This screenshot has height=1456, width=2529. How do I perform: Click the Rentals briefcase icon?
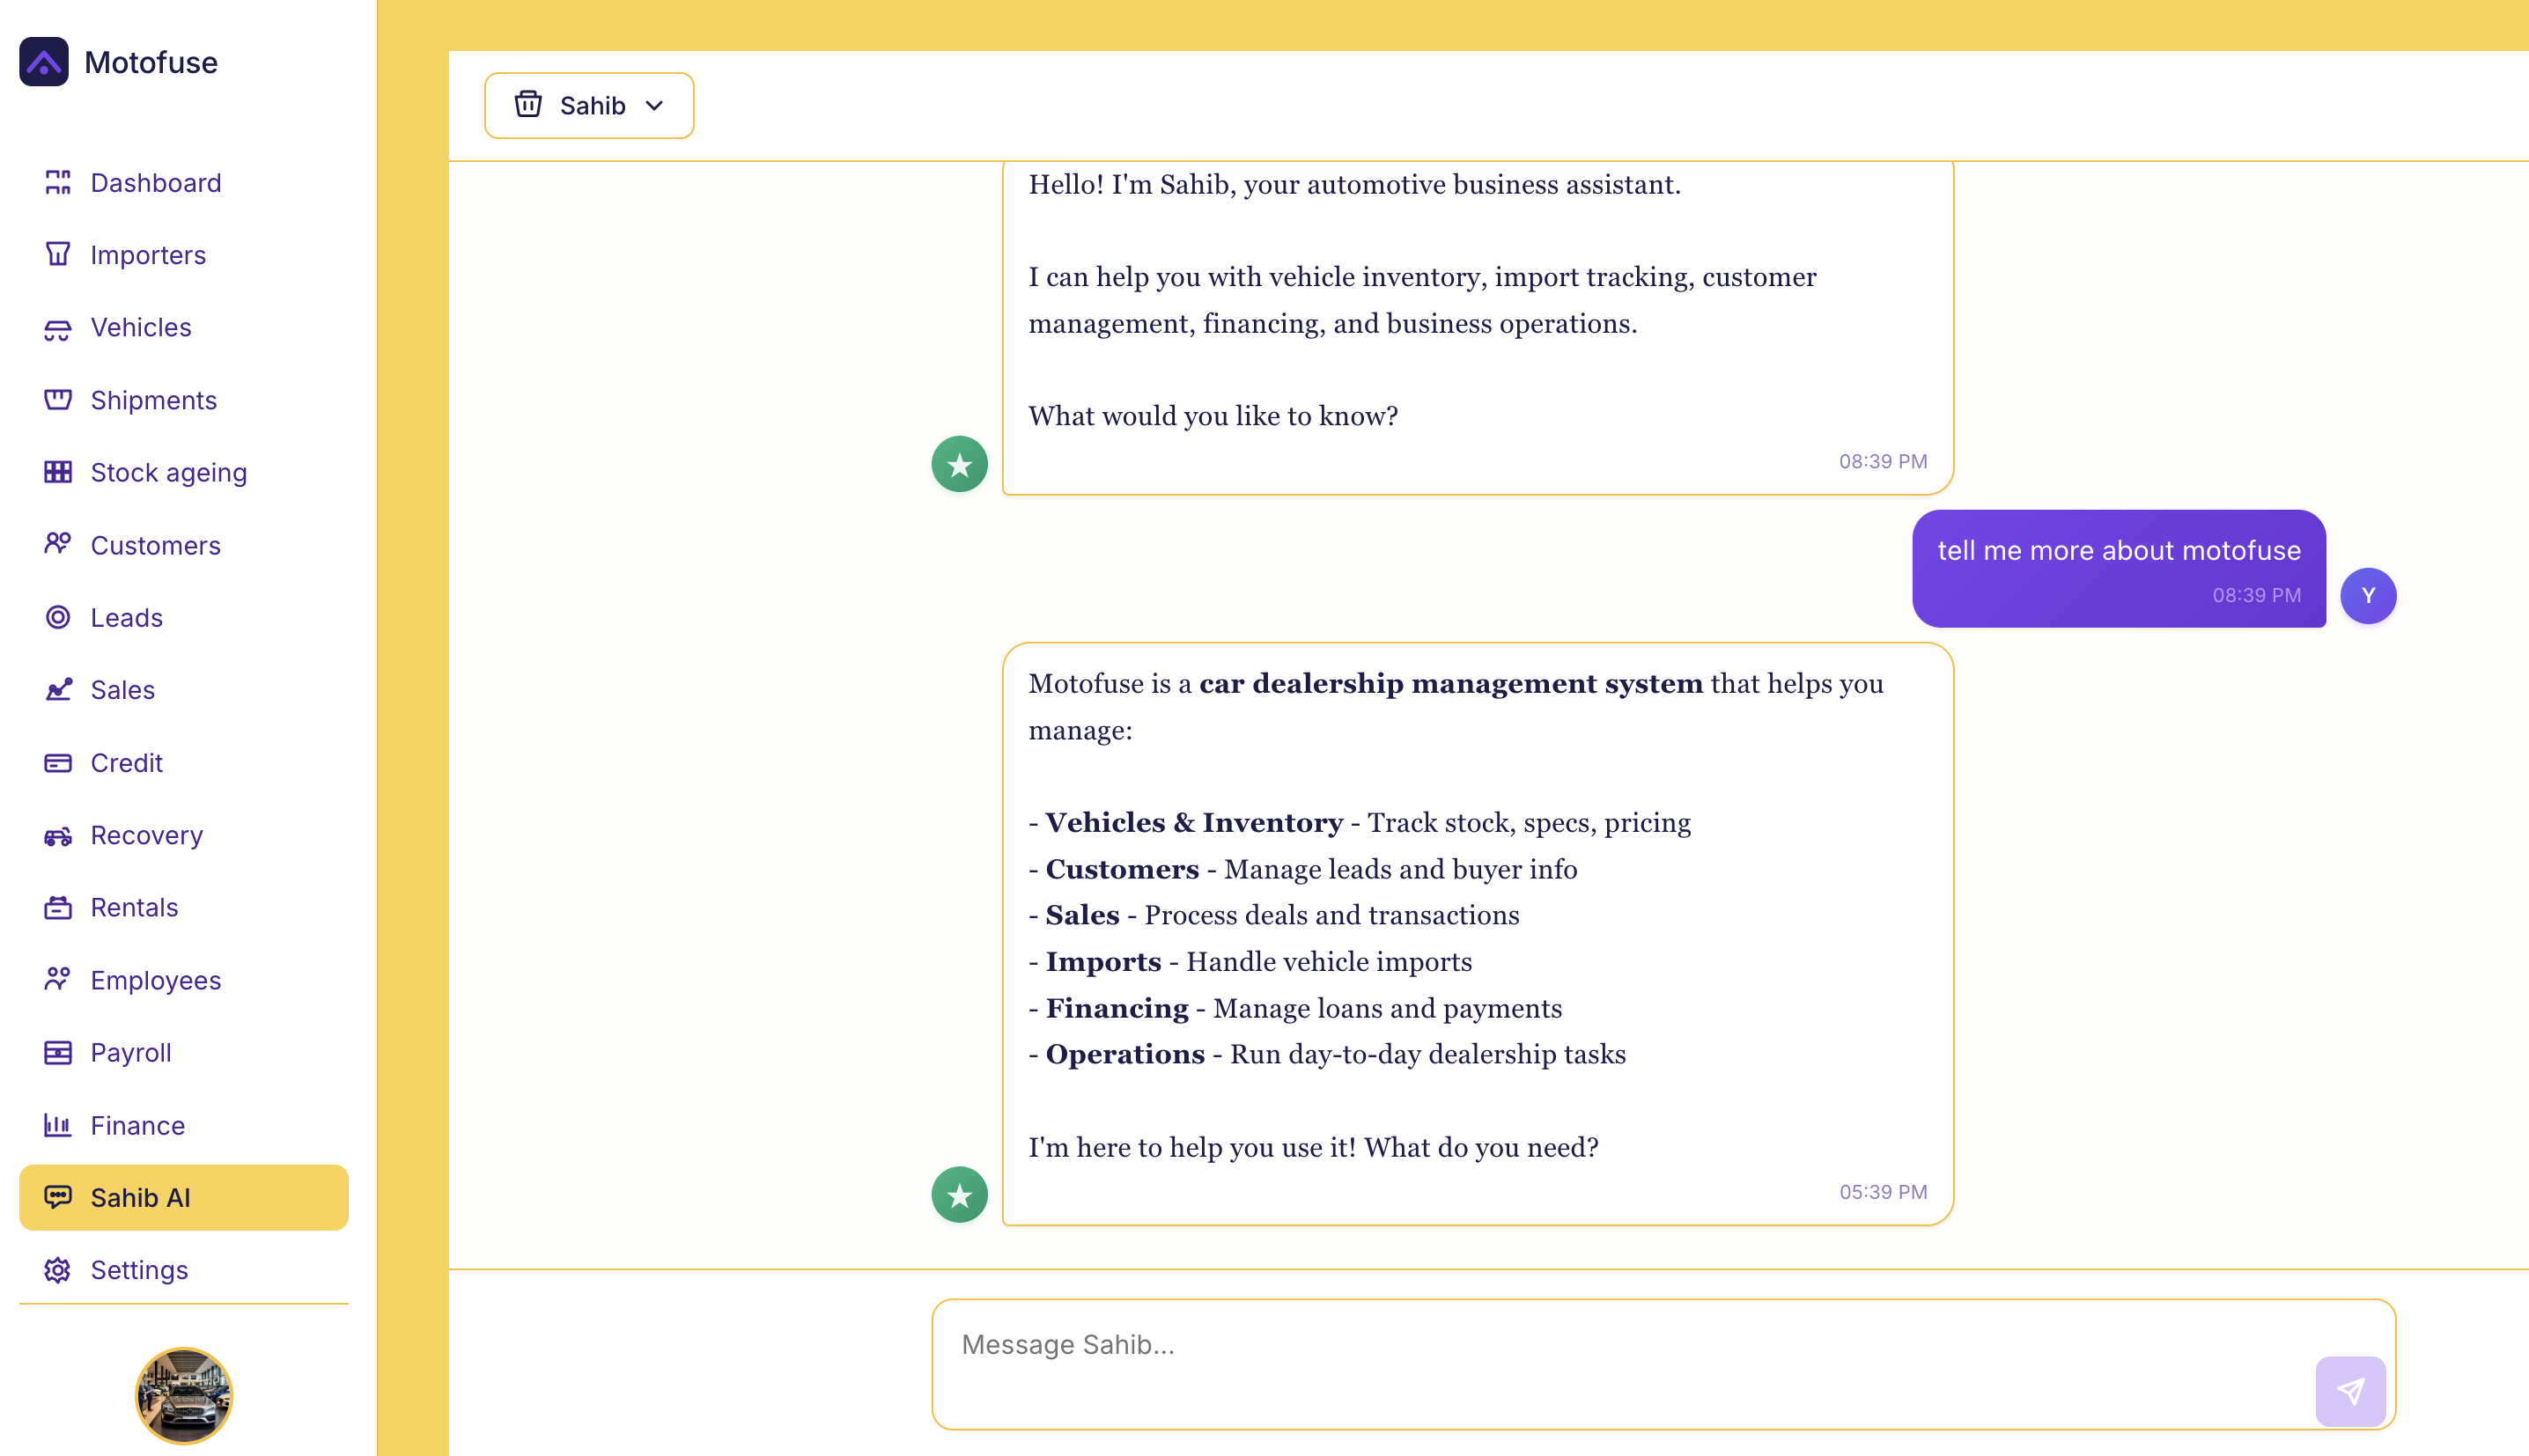tap(58, 907)
